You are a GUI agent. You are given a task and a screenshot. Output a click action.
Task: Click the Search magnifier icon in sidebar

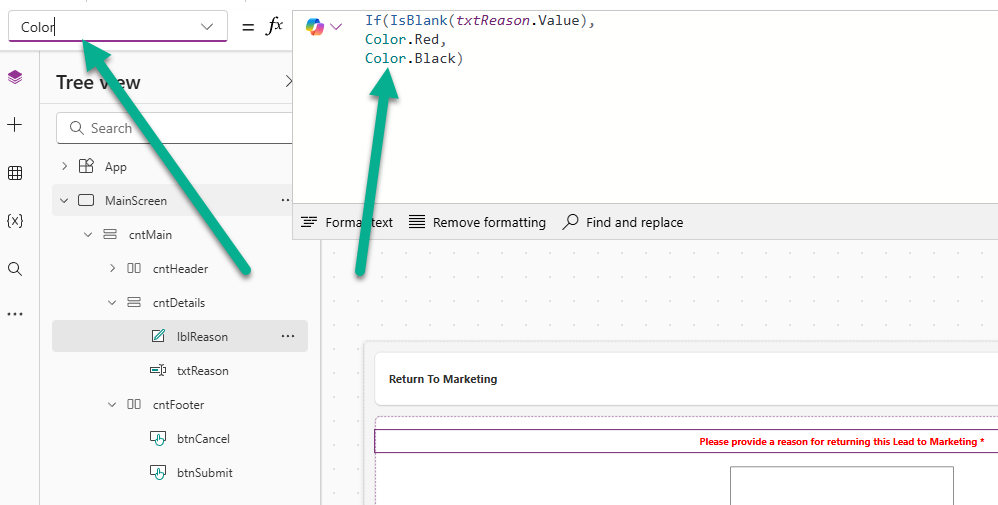click(15, 269)
